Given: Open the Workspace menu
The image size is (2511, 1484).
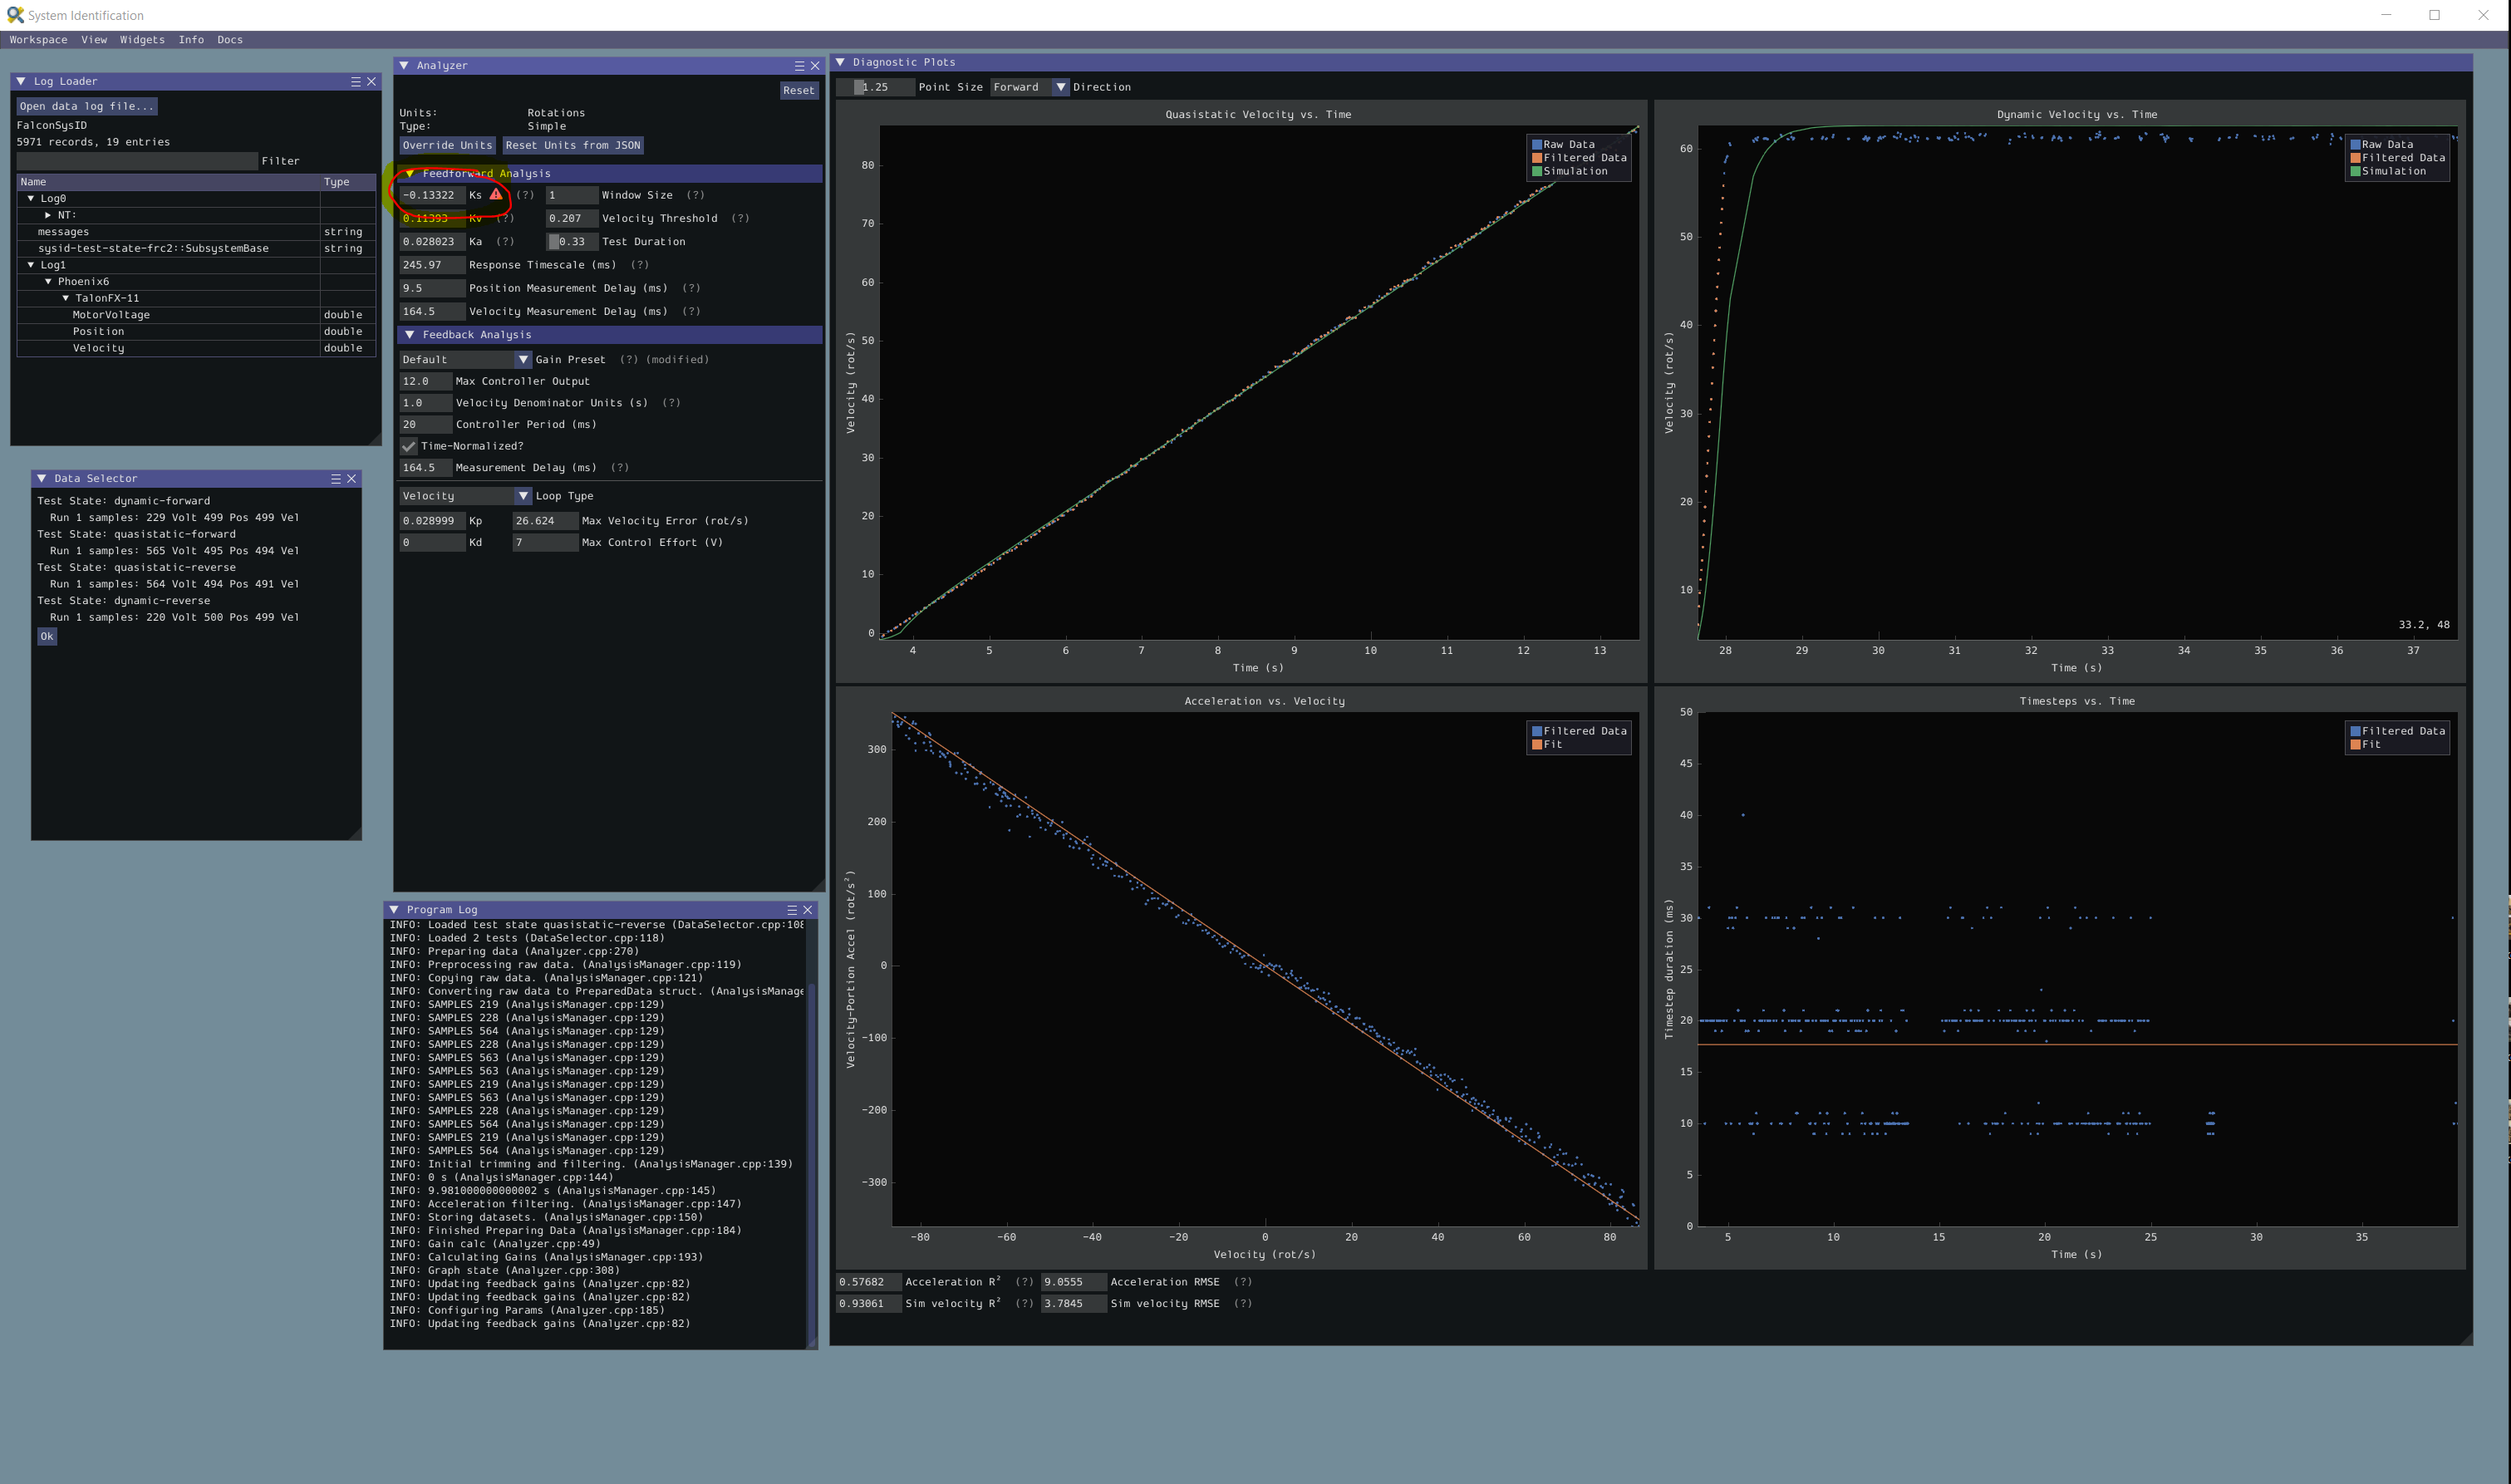Looking at the screenshot, I should (x=38, y=40).
